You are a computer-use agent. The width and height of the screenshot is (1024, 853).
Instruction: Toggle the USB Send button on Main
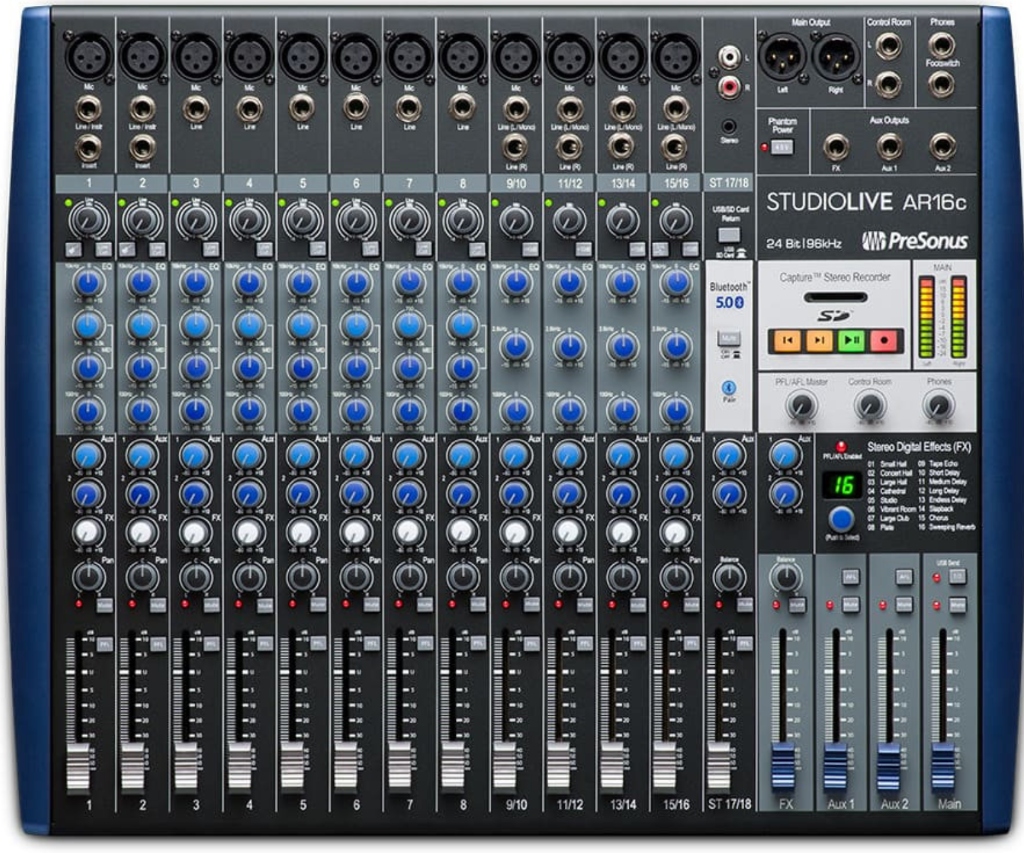(x=957, y=577)
